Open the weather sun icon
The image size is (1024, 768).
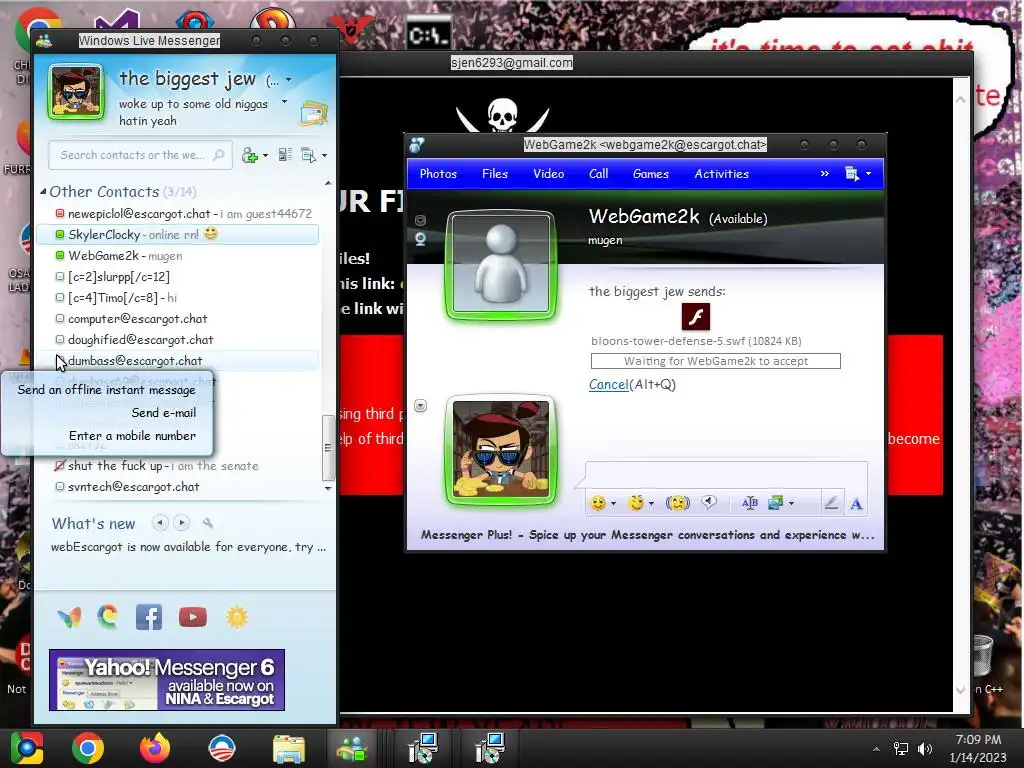coord(237,616)
